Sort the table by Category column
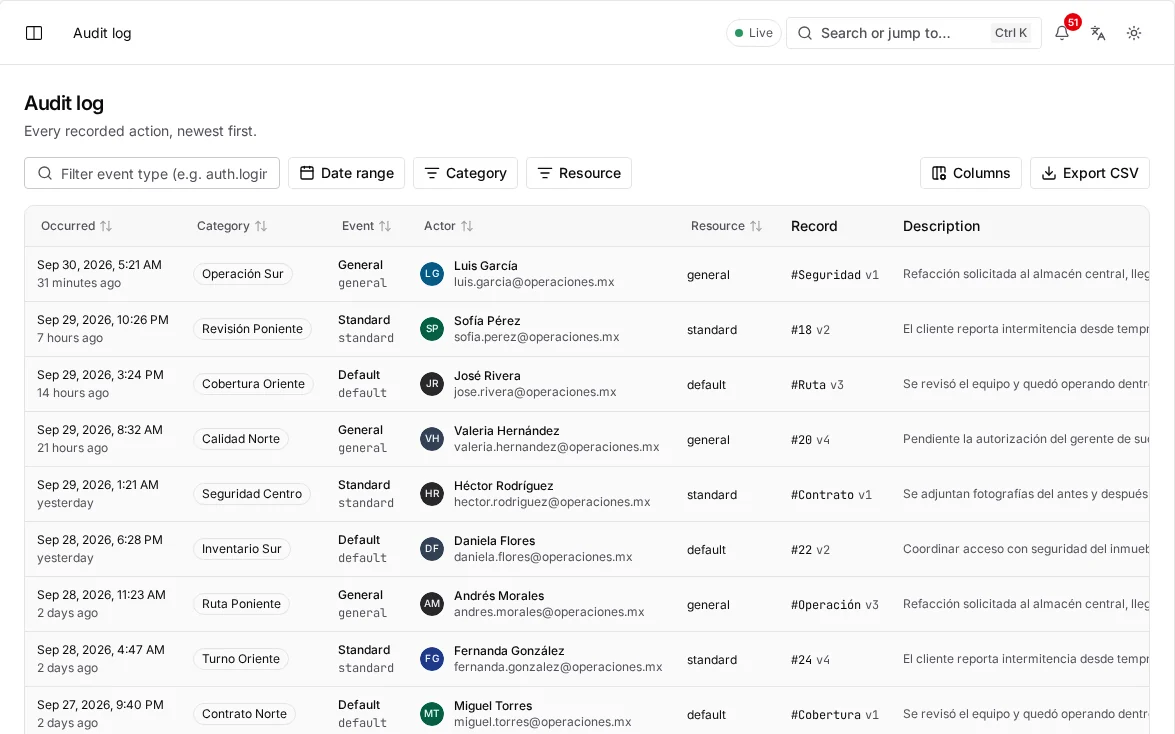This screenshot has height=734, width=1175. click(232, 226)
